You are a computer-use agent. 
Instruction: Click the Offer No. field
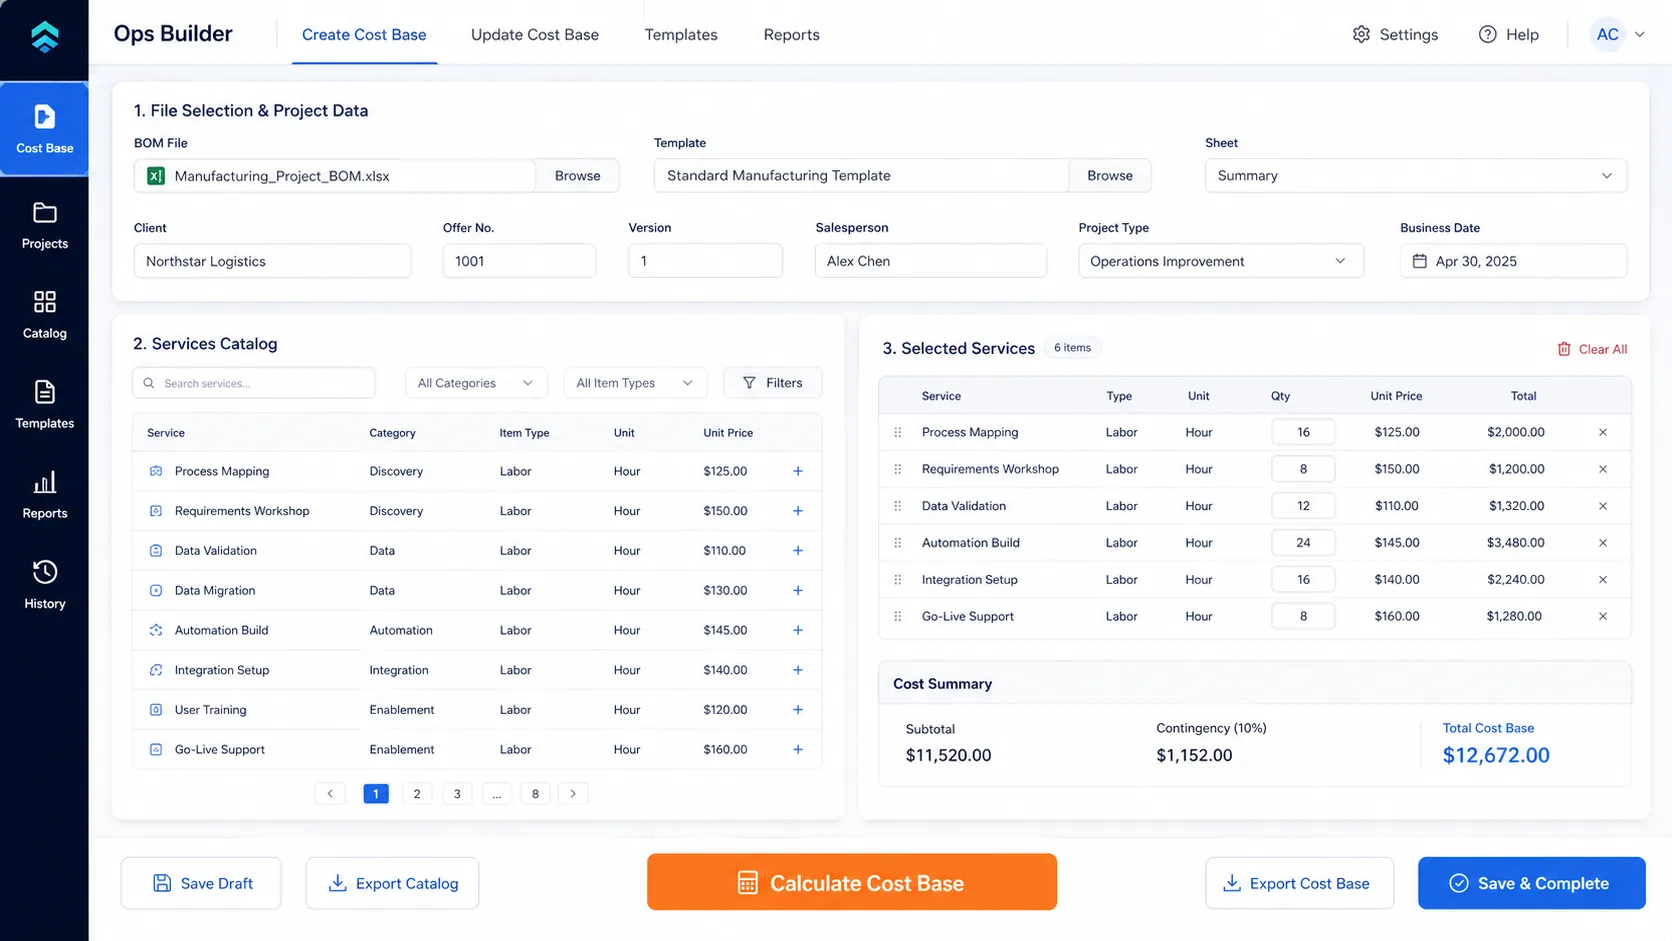click(519, 261)
